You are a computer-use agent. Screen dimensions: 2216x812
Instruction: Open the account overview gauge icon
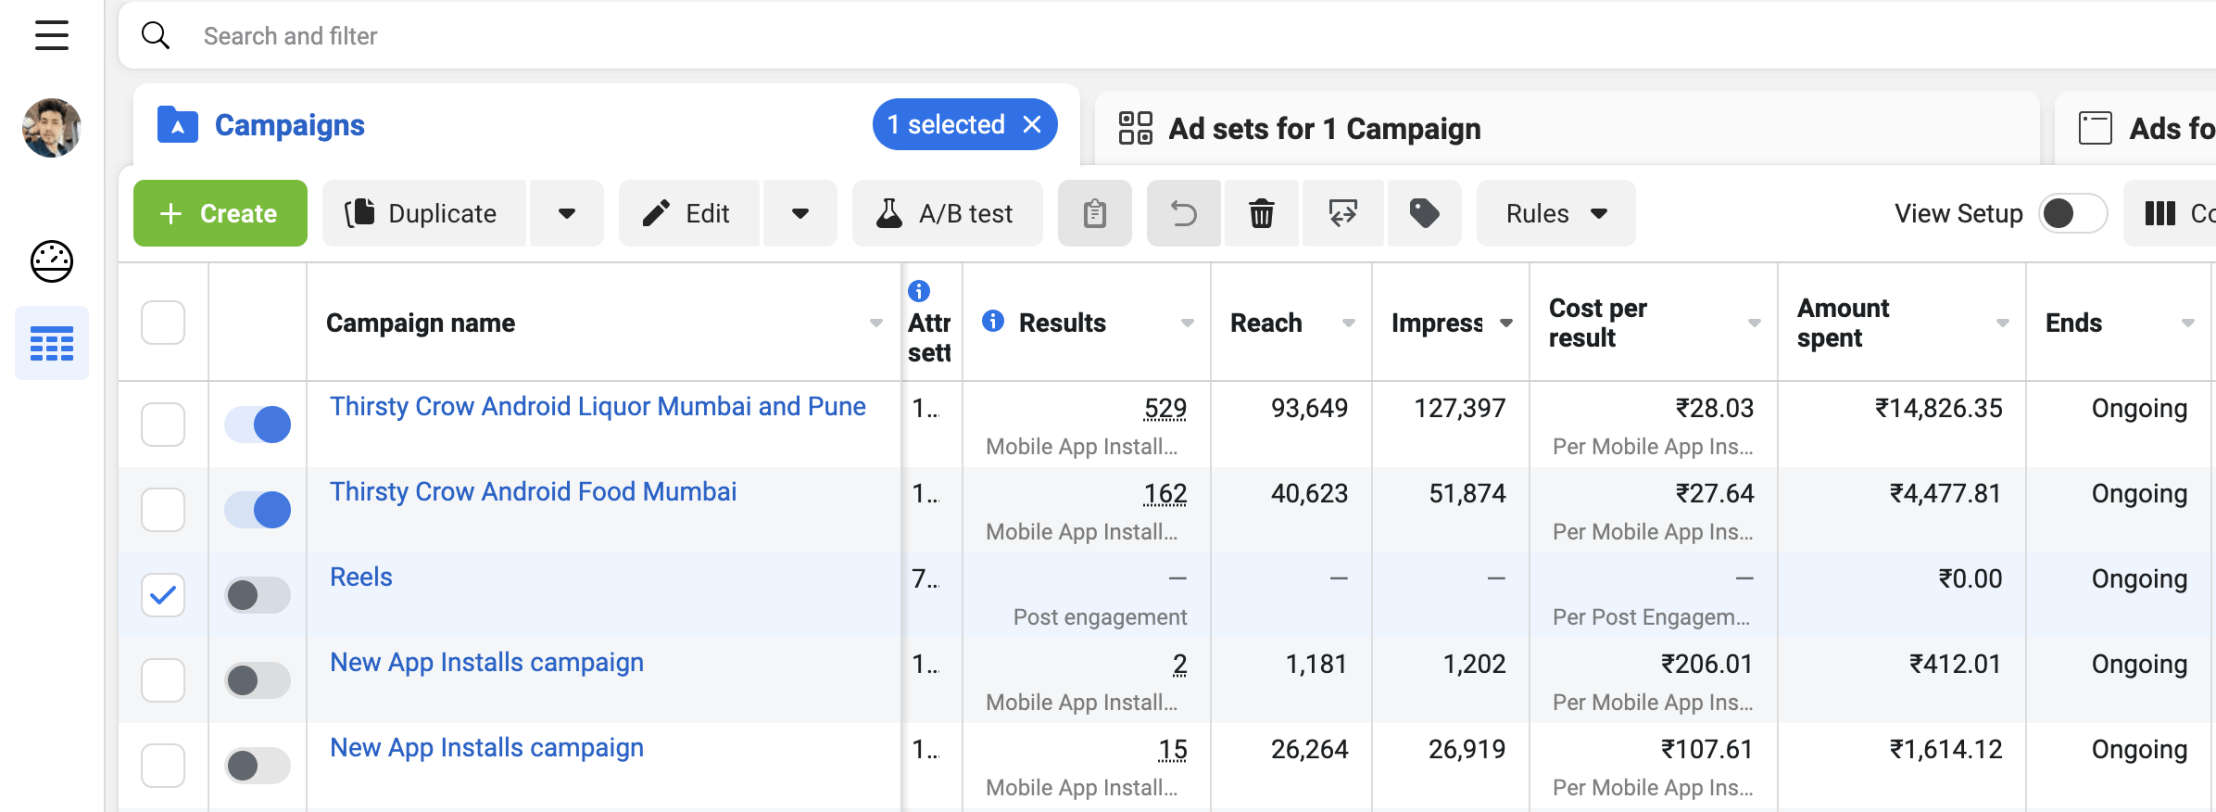[52, 262]
